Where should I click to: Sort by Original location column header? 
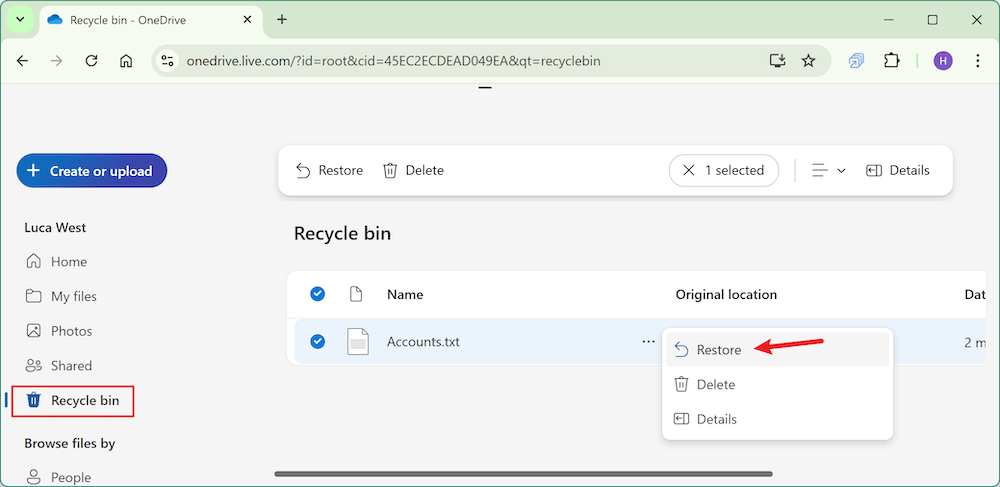click(726, 294)
